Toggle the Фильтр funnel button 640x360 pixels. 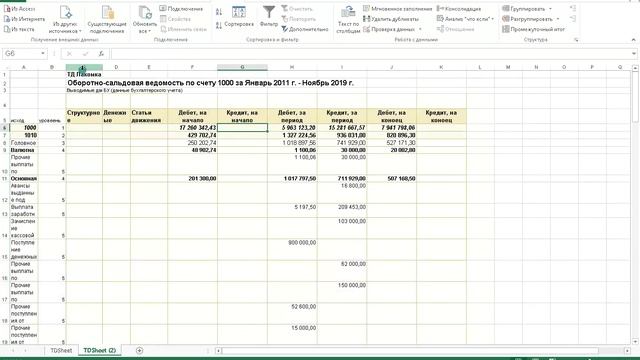click(x=269, y=17)
